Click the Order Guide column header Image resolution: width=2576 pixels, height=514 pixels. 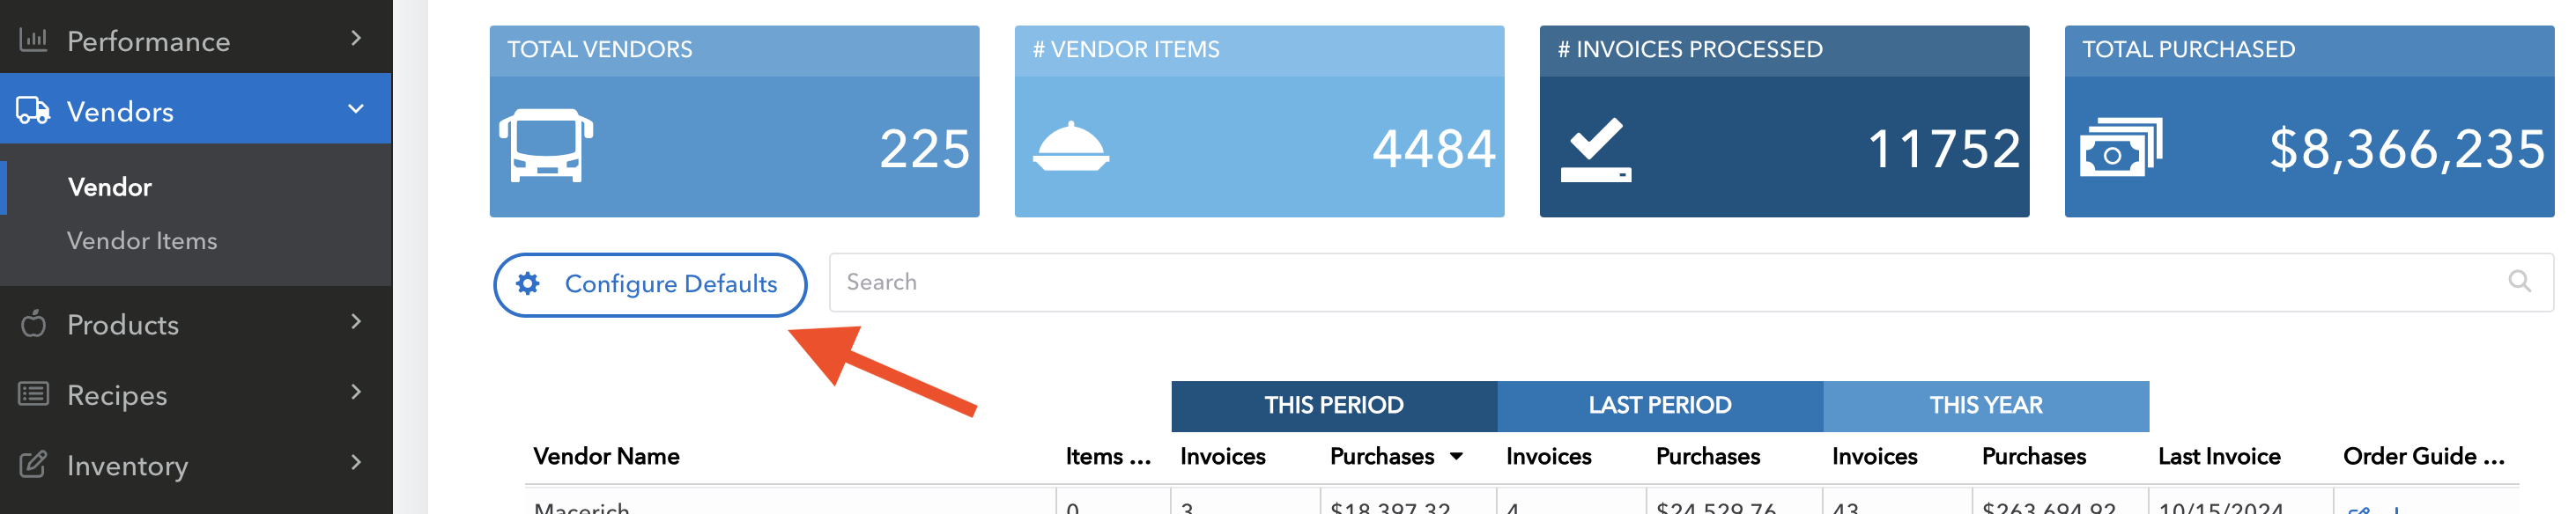pyautogui.click(x=2424, y=457)
